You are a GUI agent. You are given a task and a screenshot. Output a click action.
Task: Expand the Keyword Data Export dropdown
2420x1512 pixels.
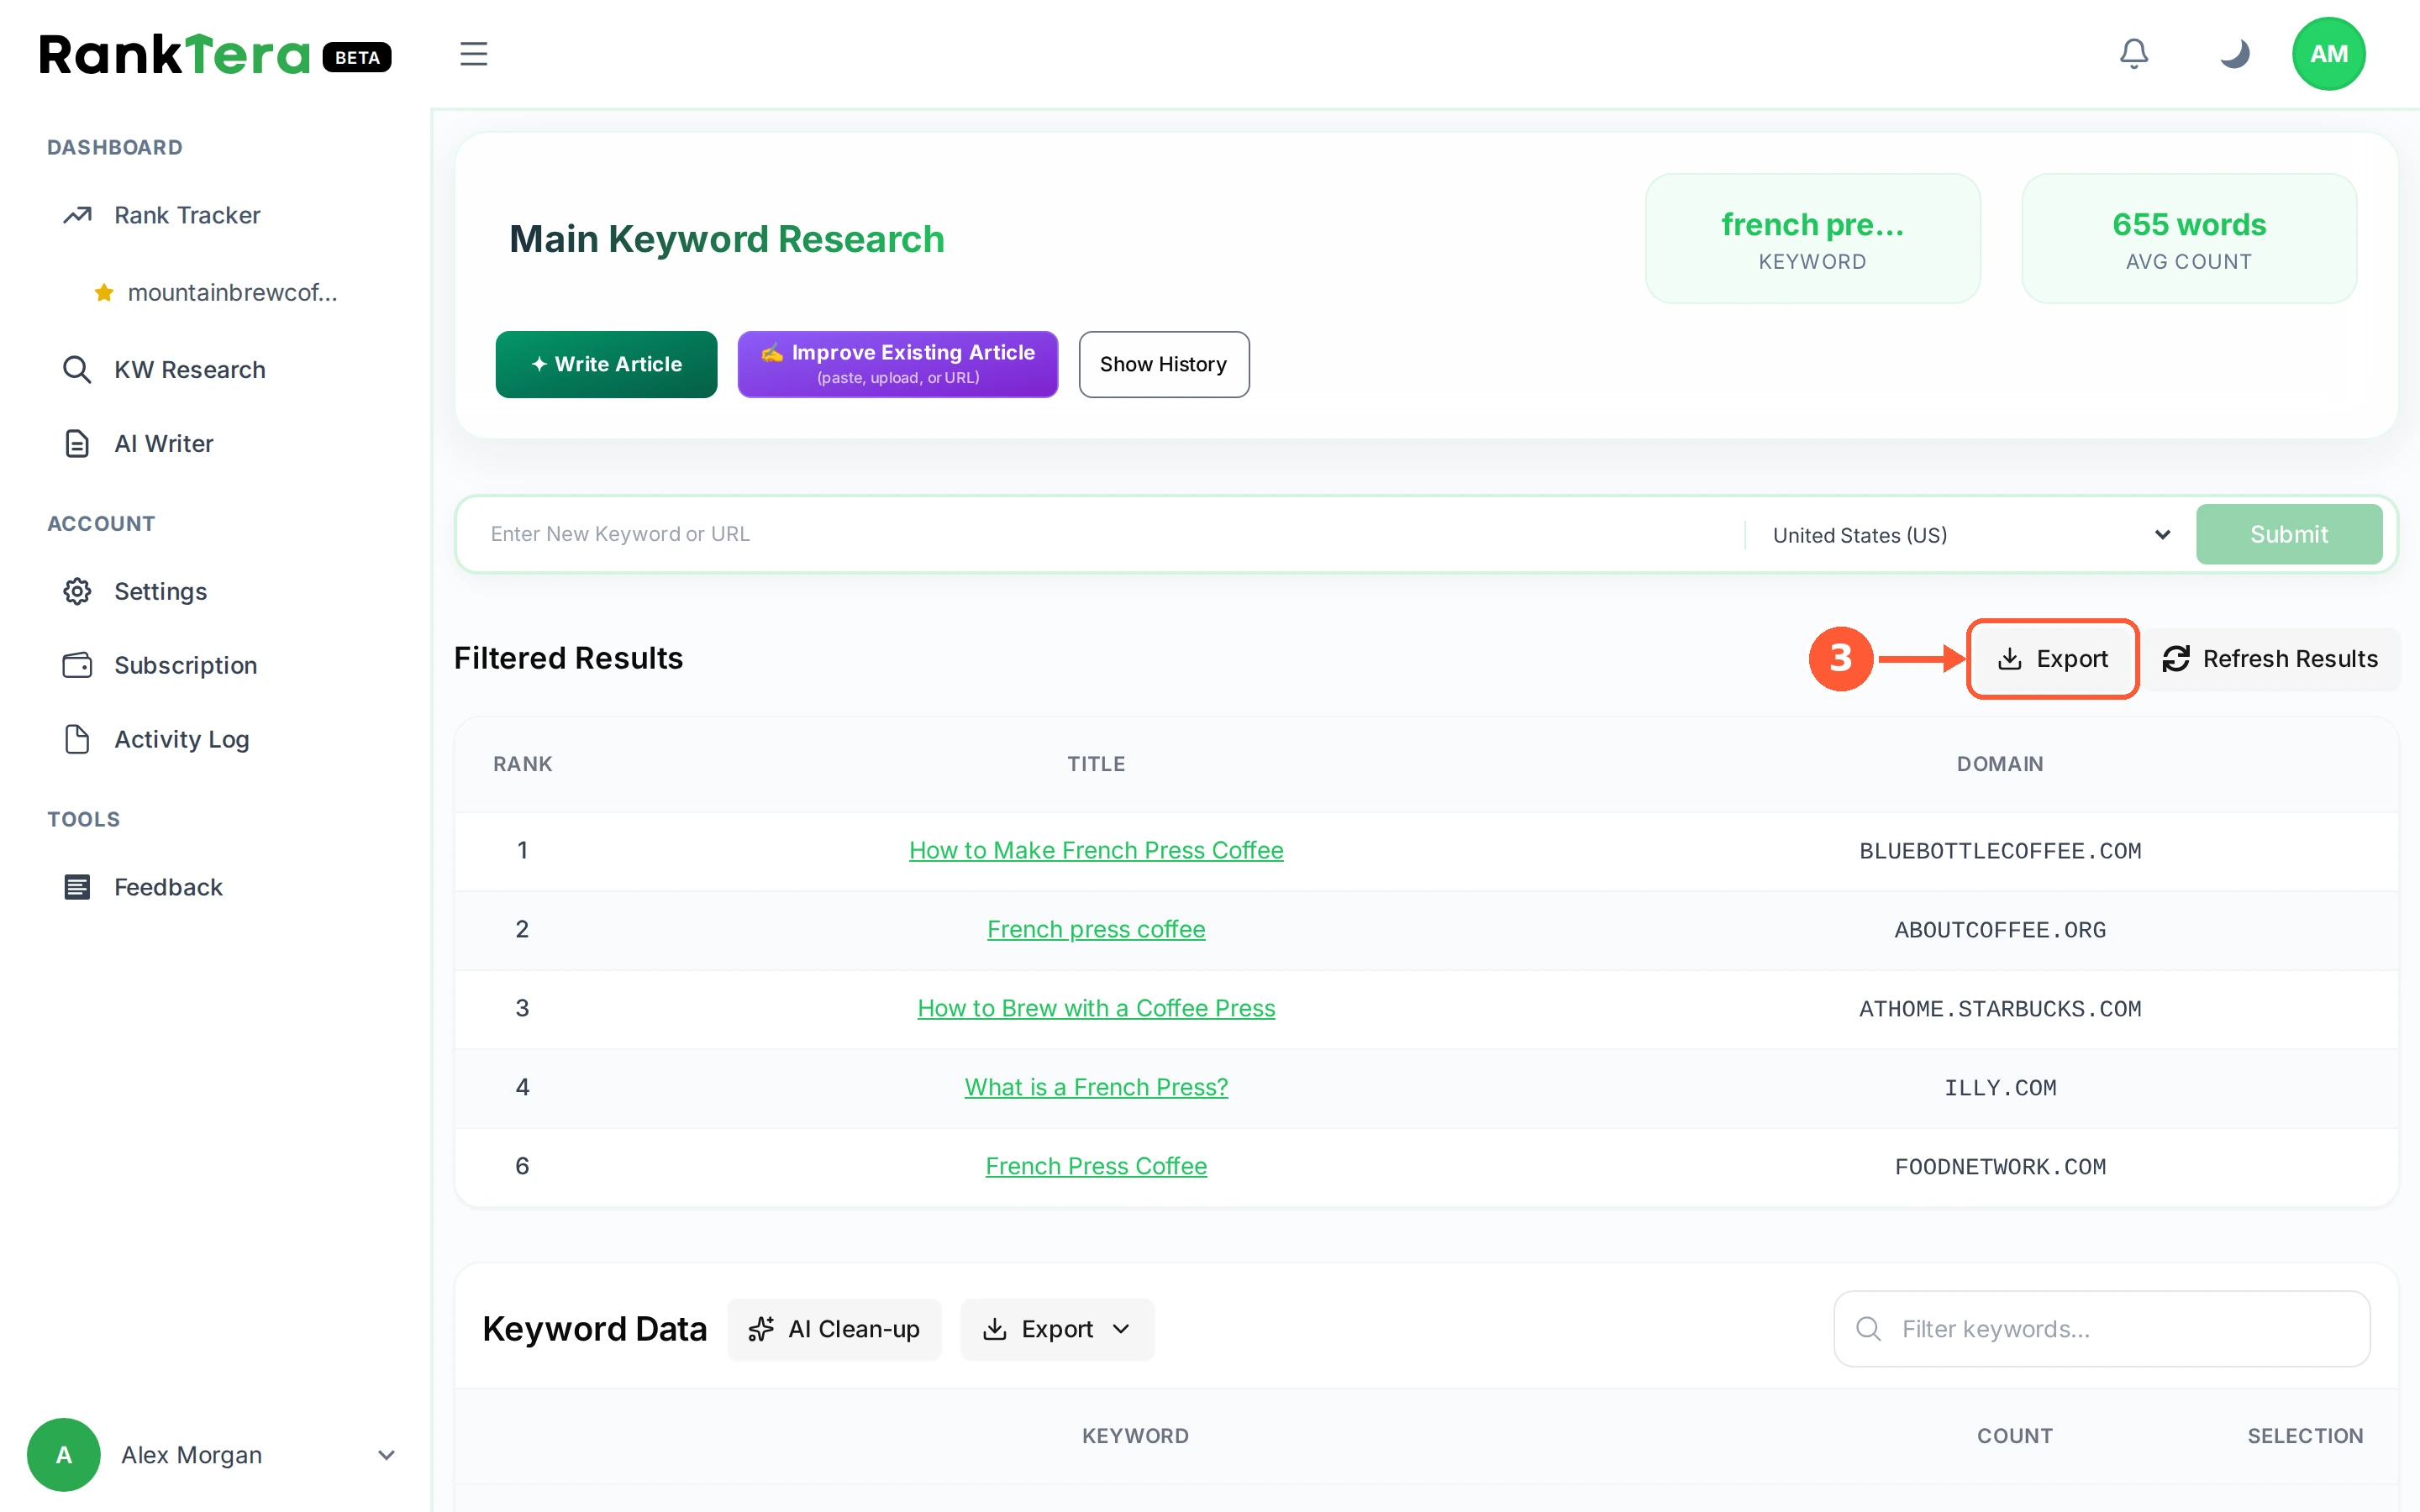point(1057,1329)
